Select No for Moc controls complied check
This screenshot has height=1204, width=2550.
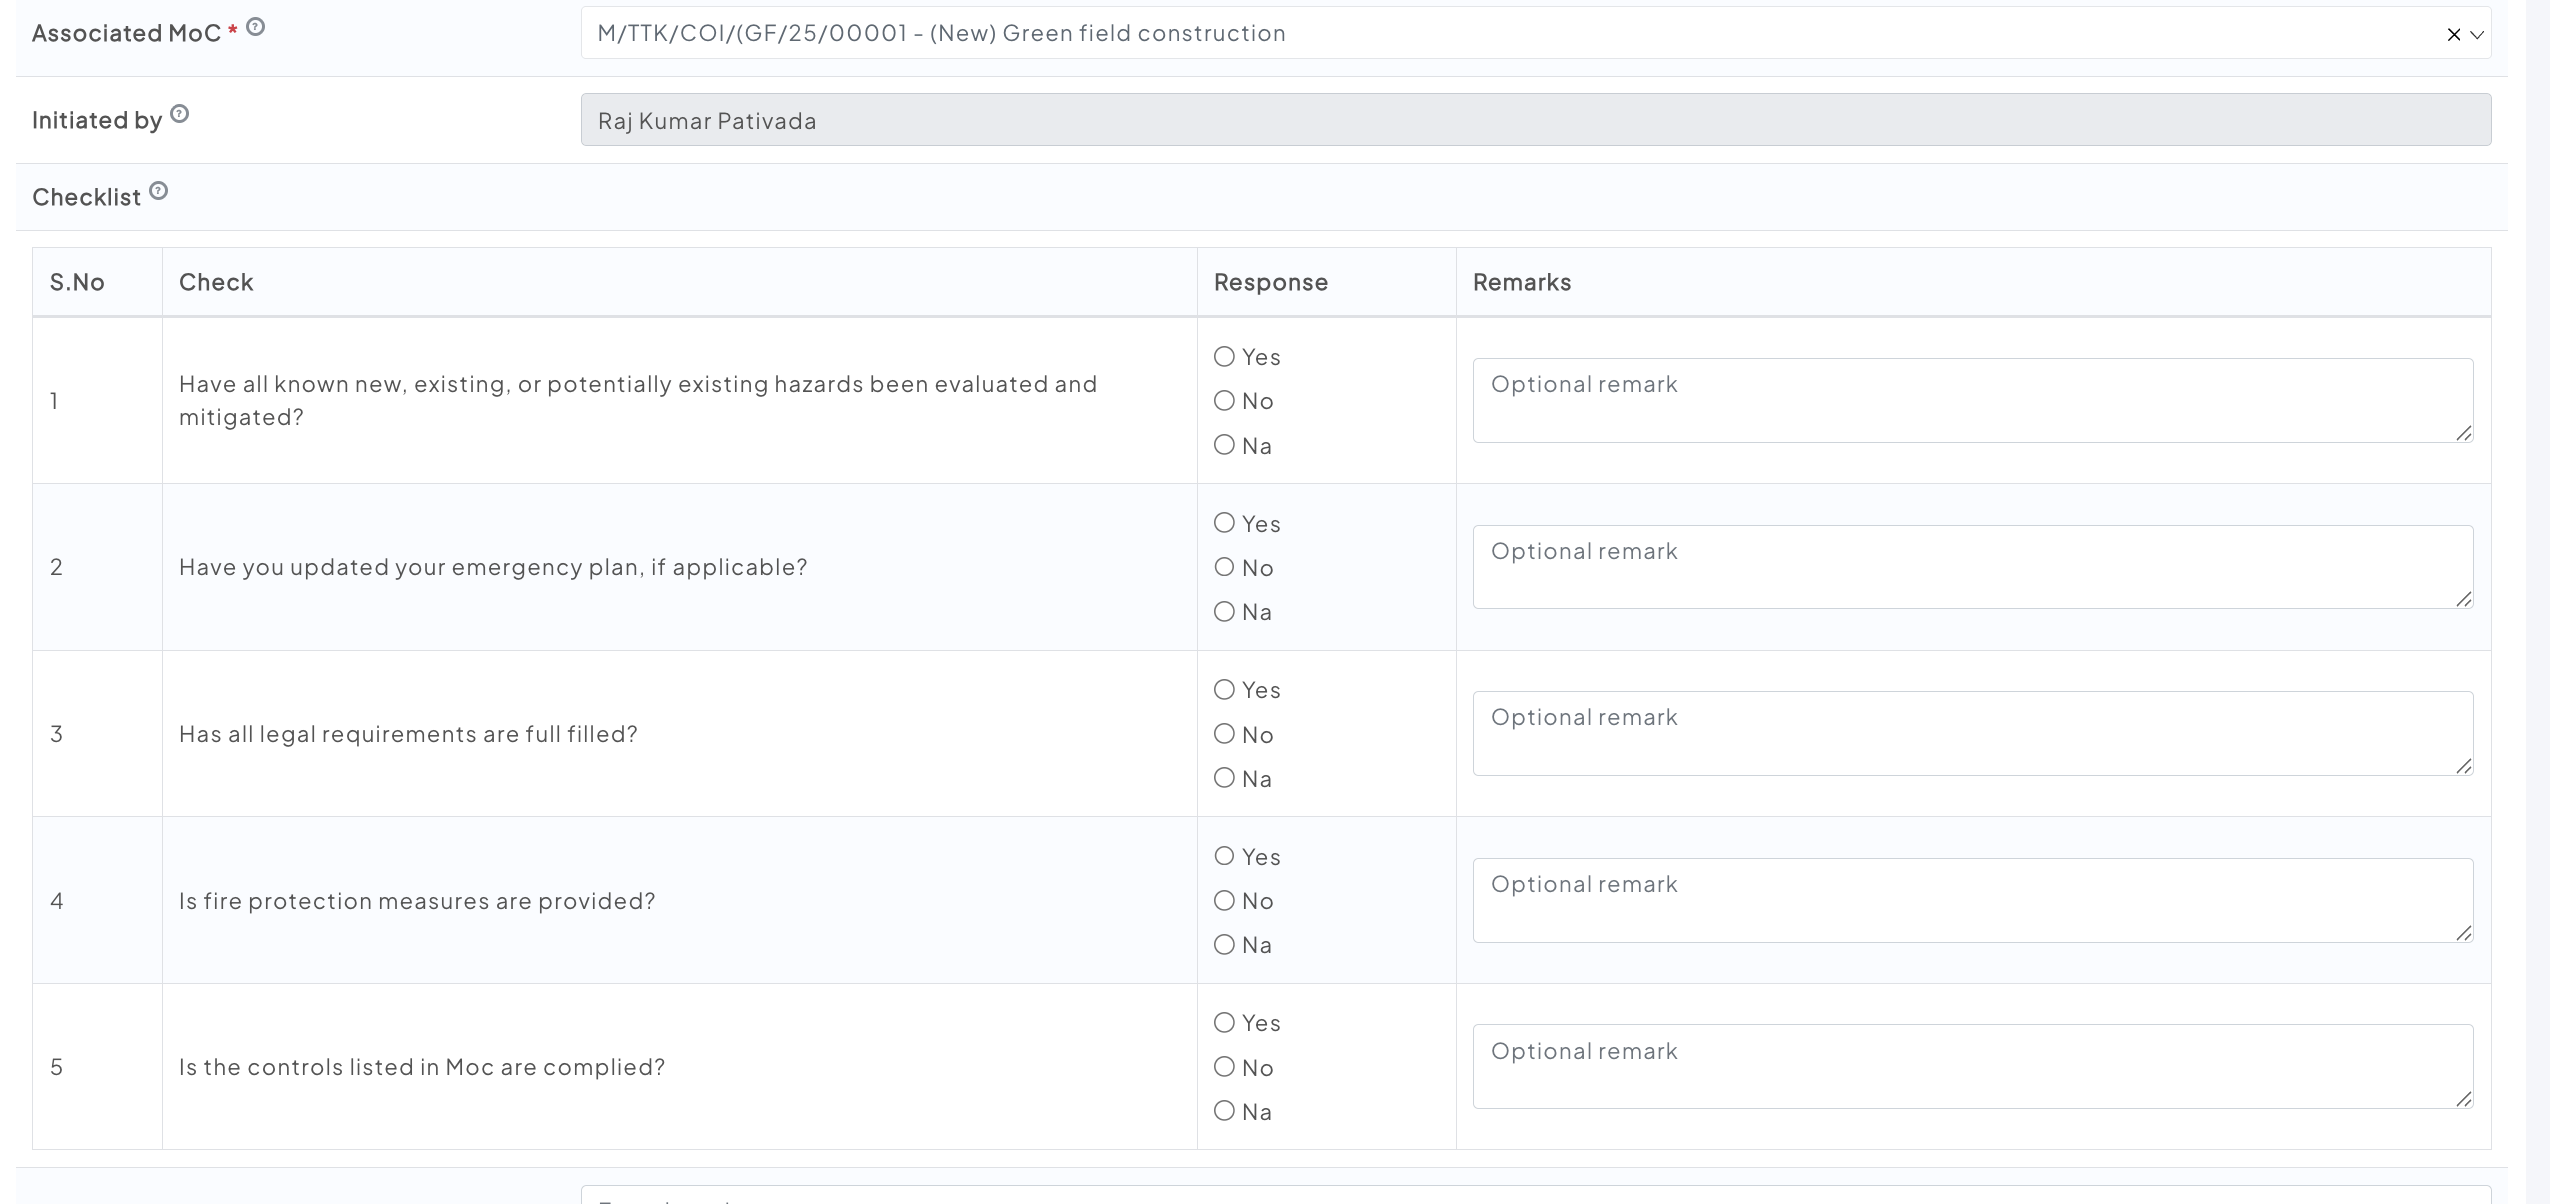[x=1224, y=1067]
